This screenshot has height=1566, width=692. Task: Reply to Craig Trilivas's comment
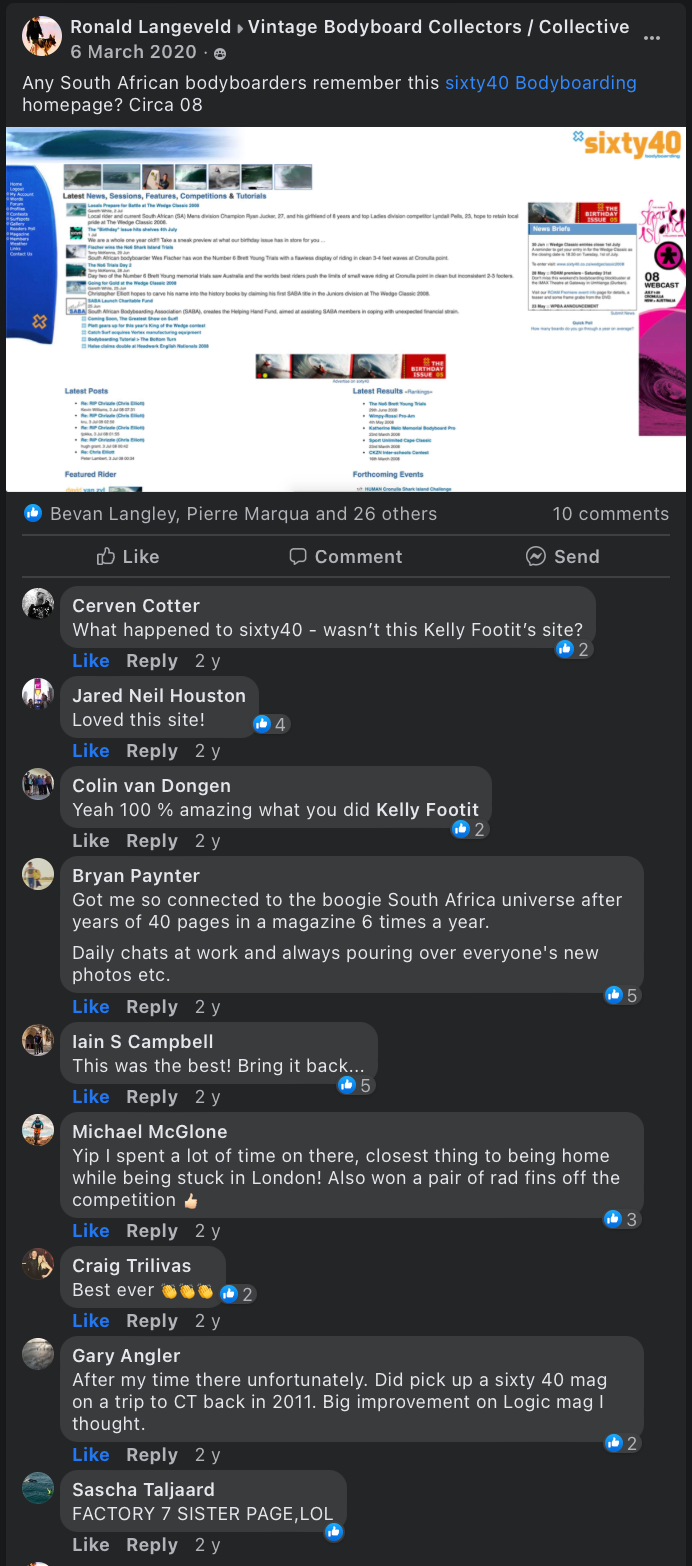152,1321
